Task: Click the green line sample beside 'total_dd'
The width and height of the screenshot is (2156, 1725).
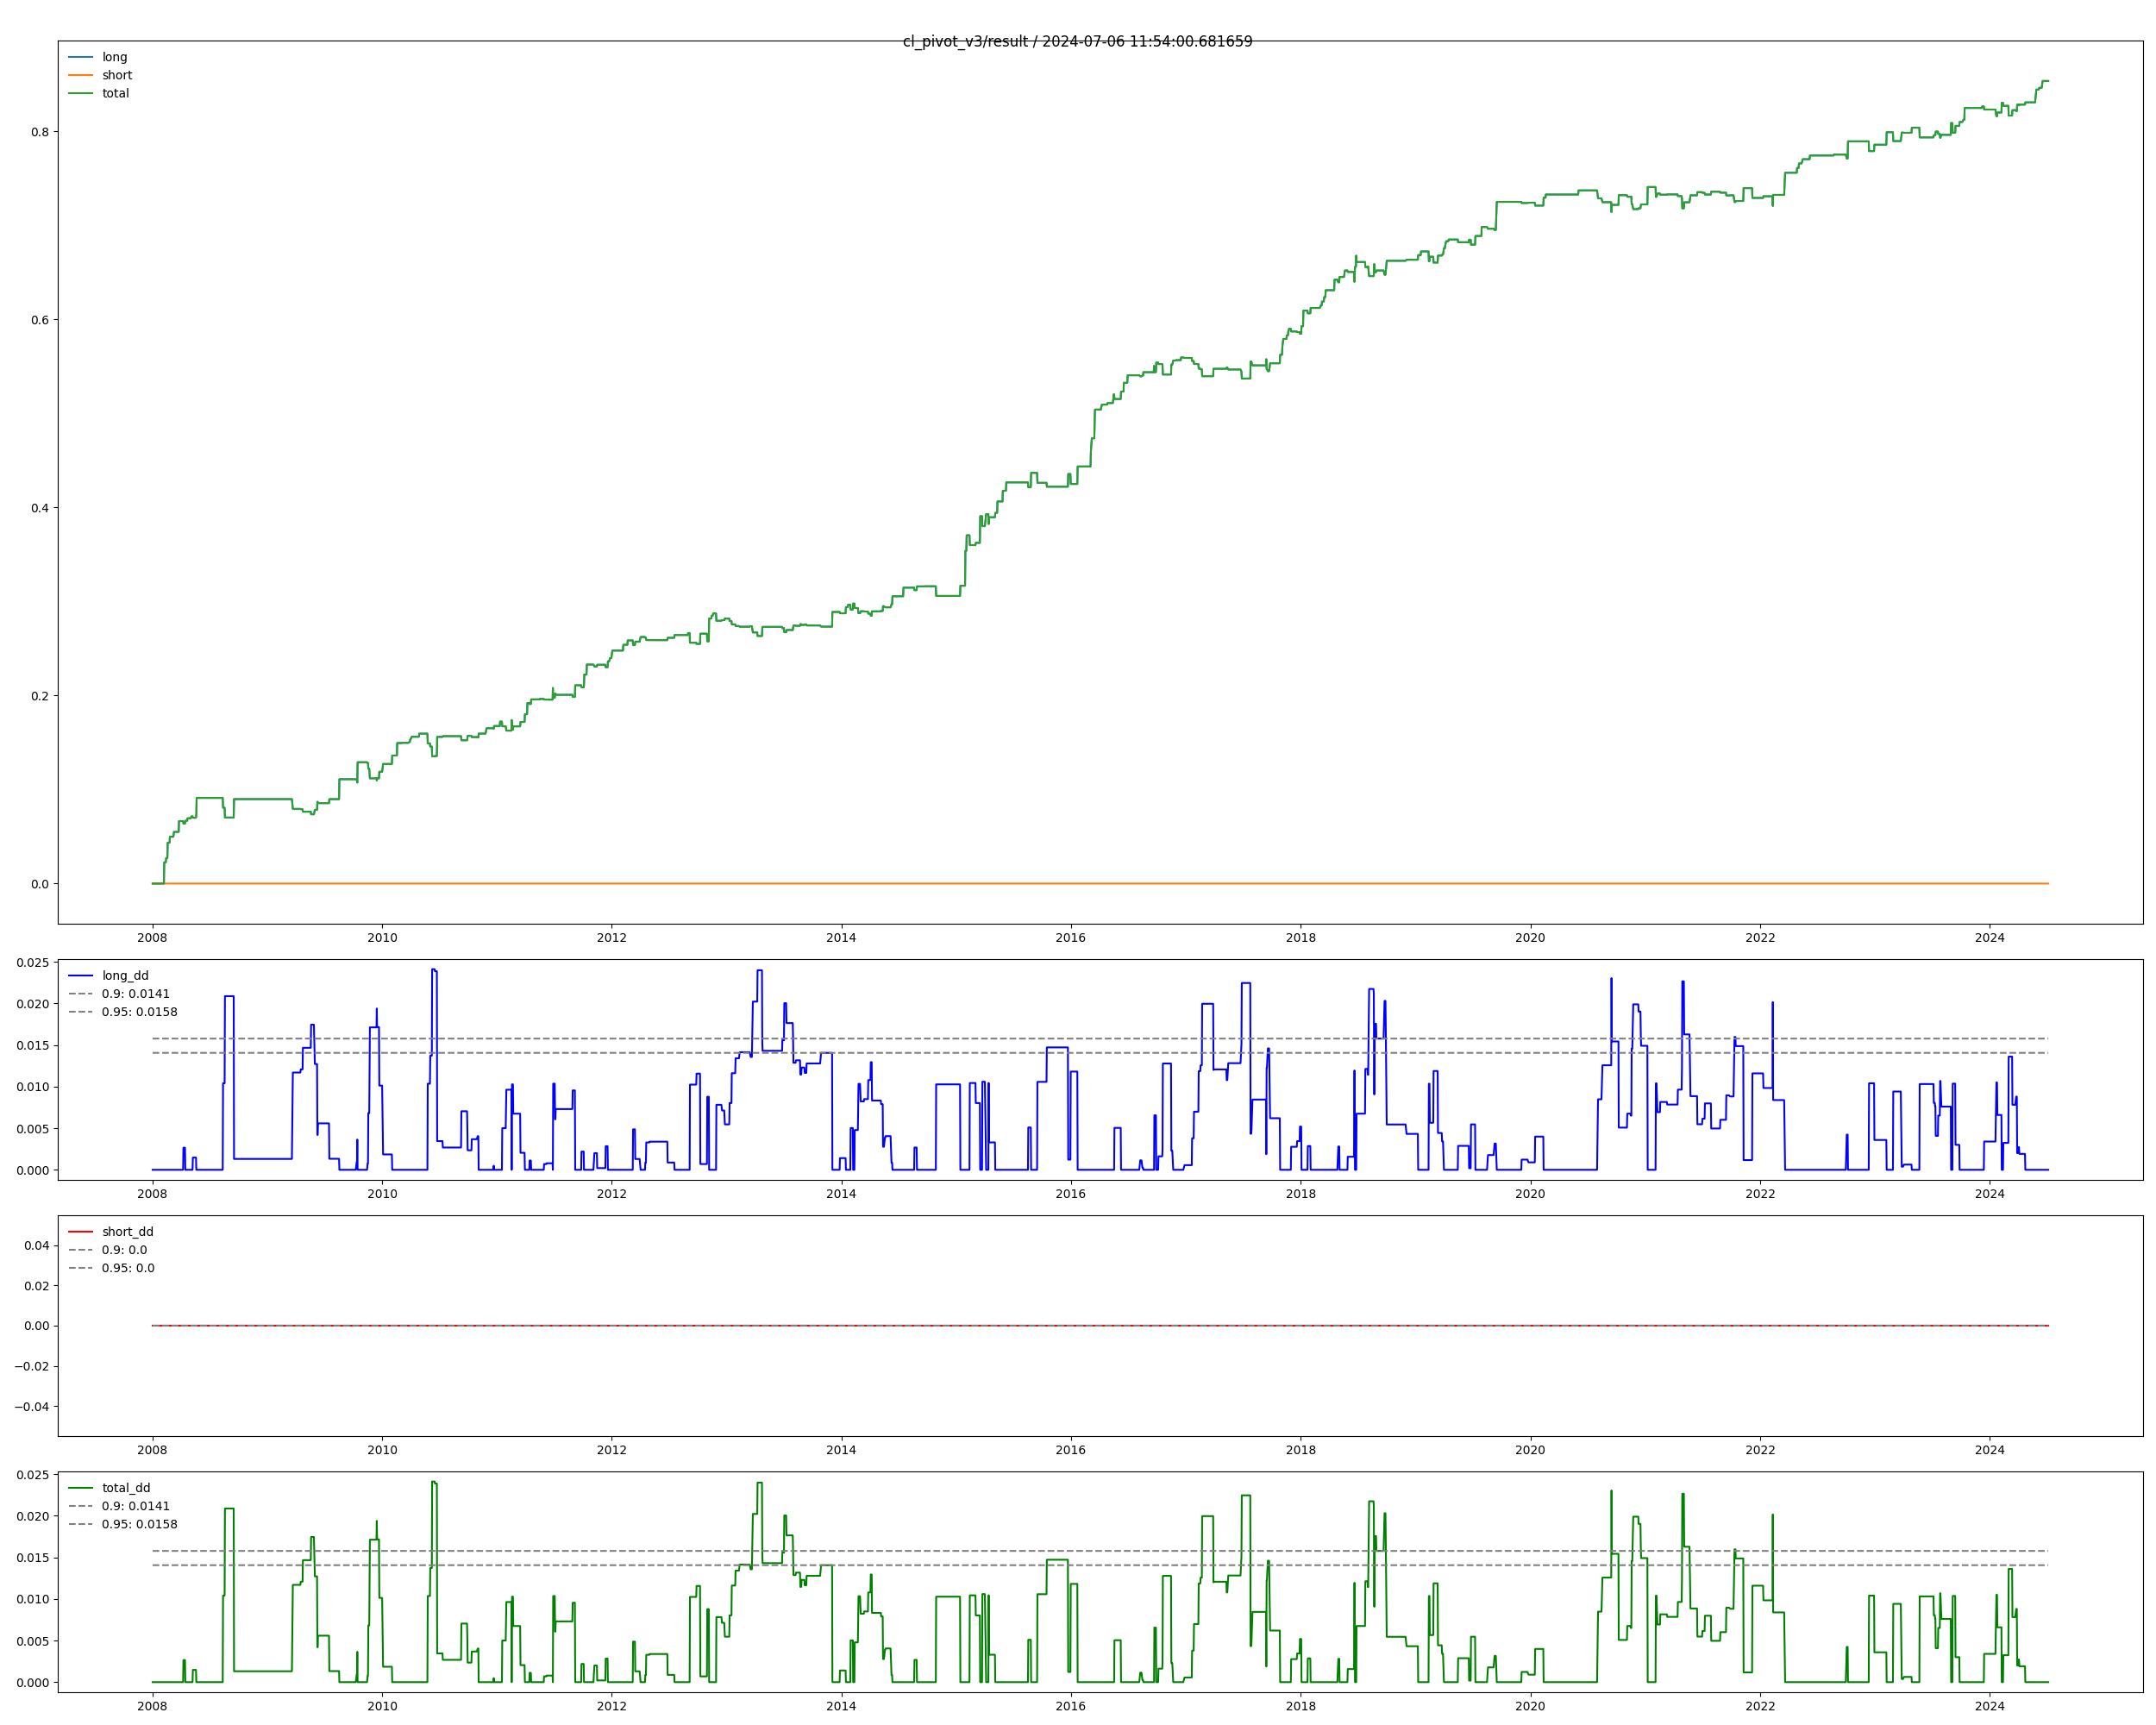Action: pyautogui.click(x=81, y=1488)
